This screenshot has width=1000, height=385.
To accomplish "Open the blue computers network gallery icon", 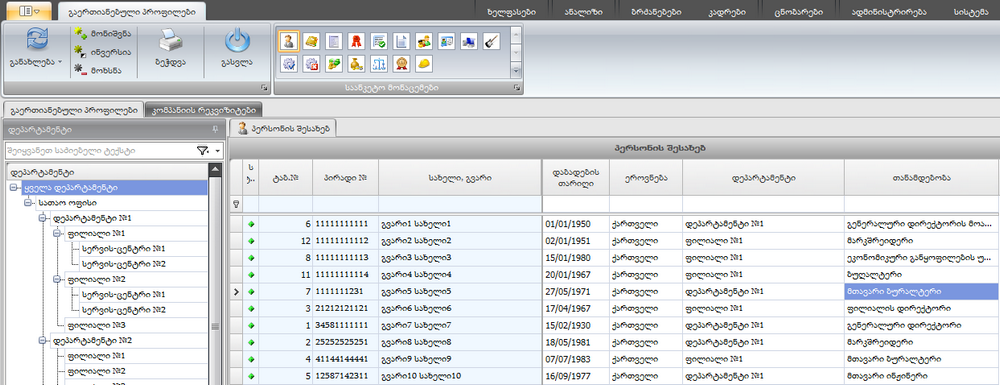I will click(468, 41).
